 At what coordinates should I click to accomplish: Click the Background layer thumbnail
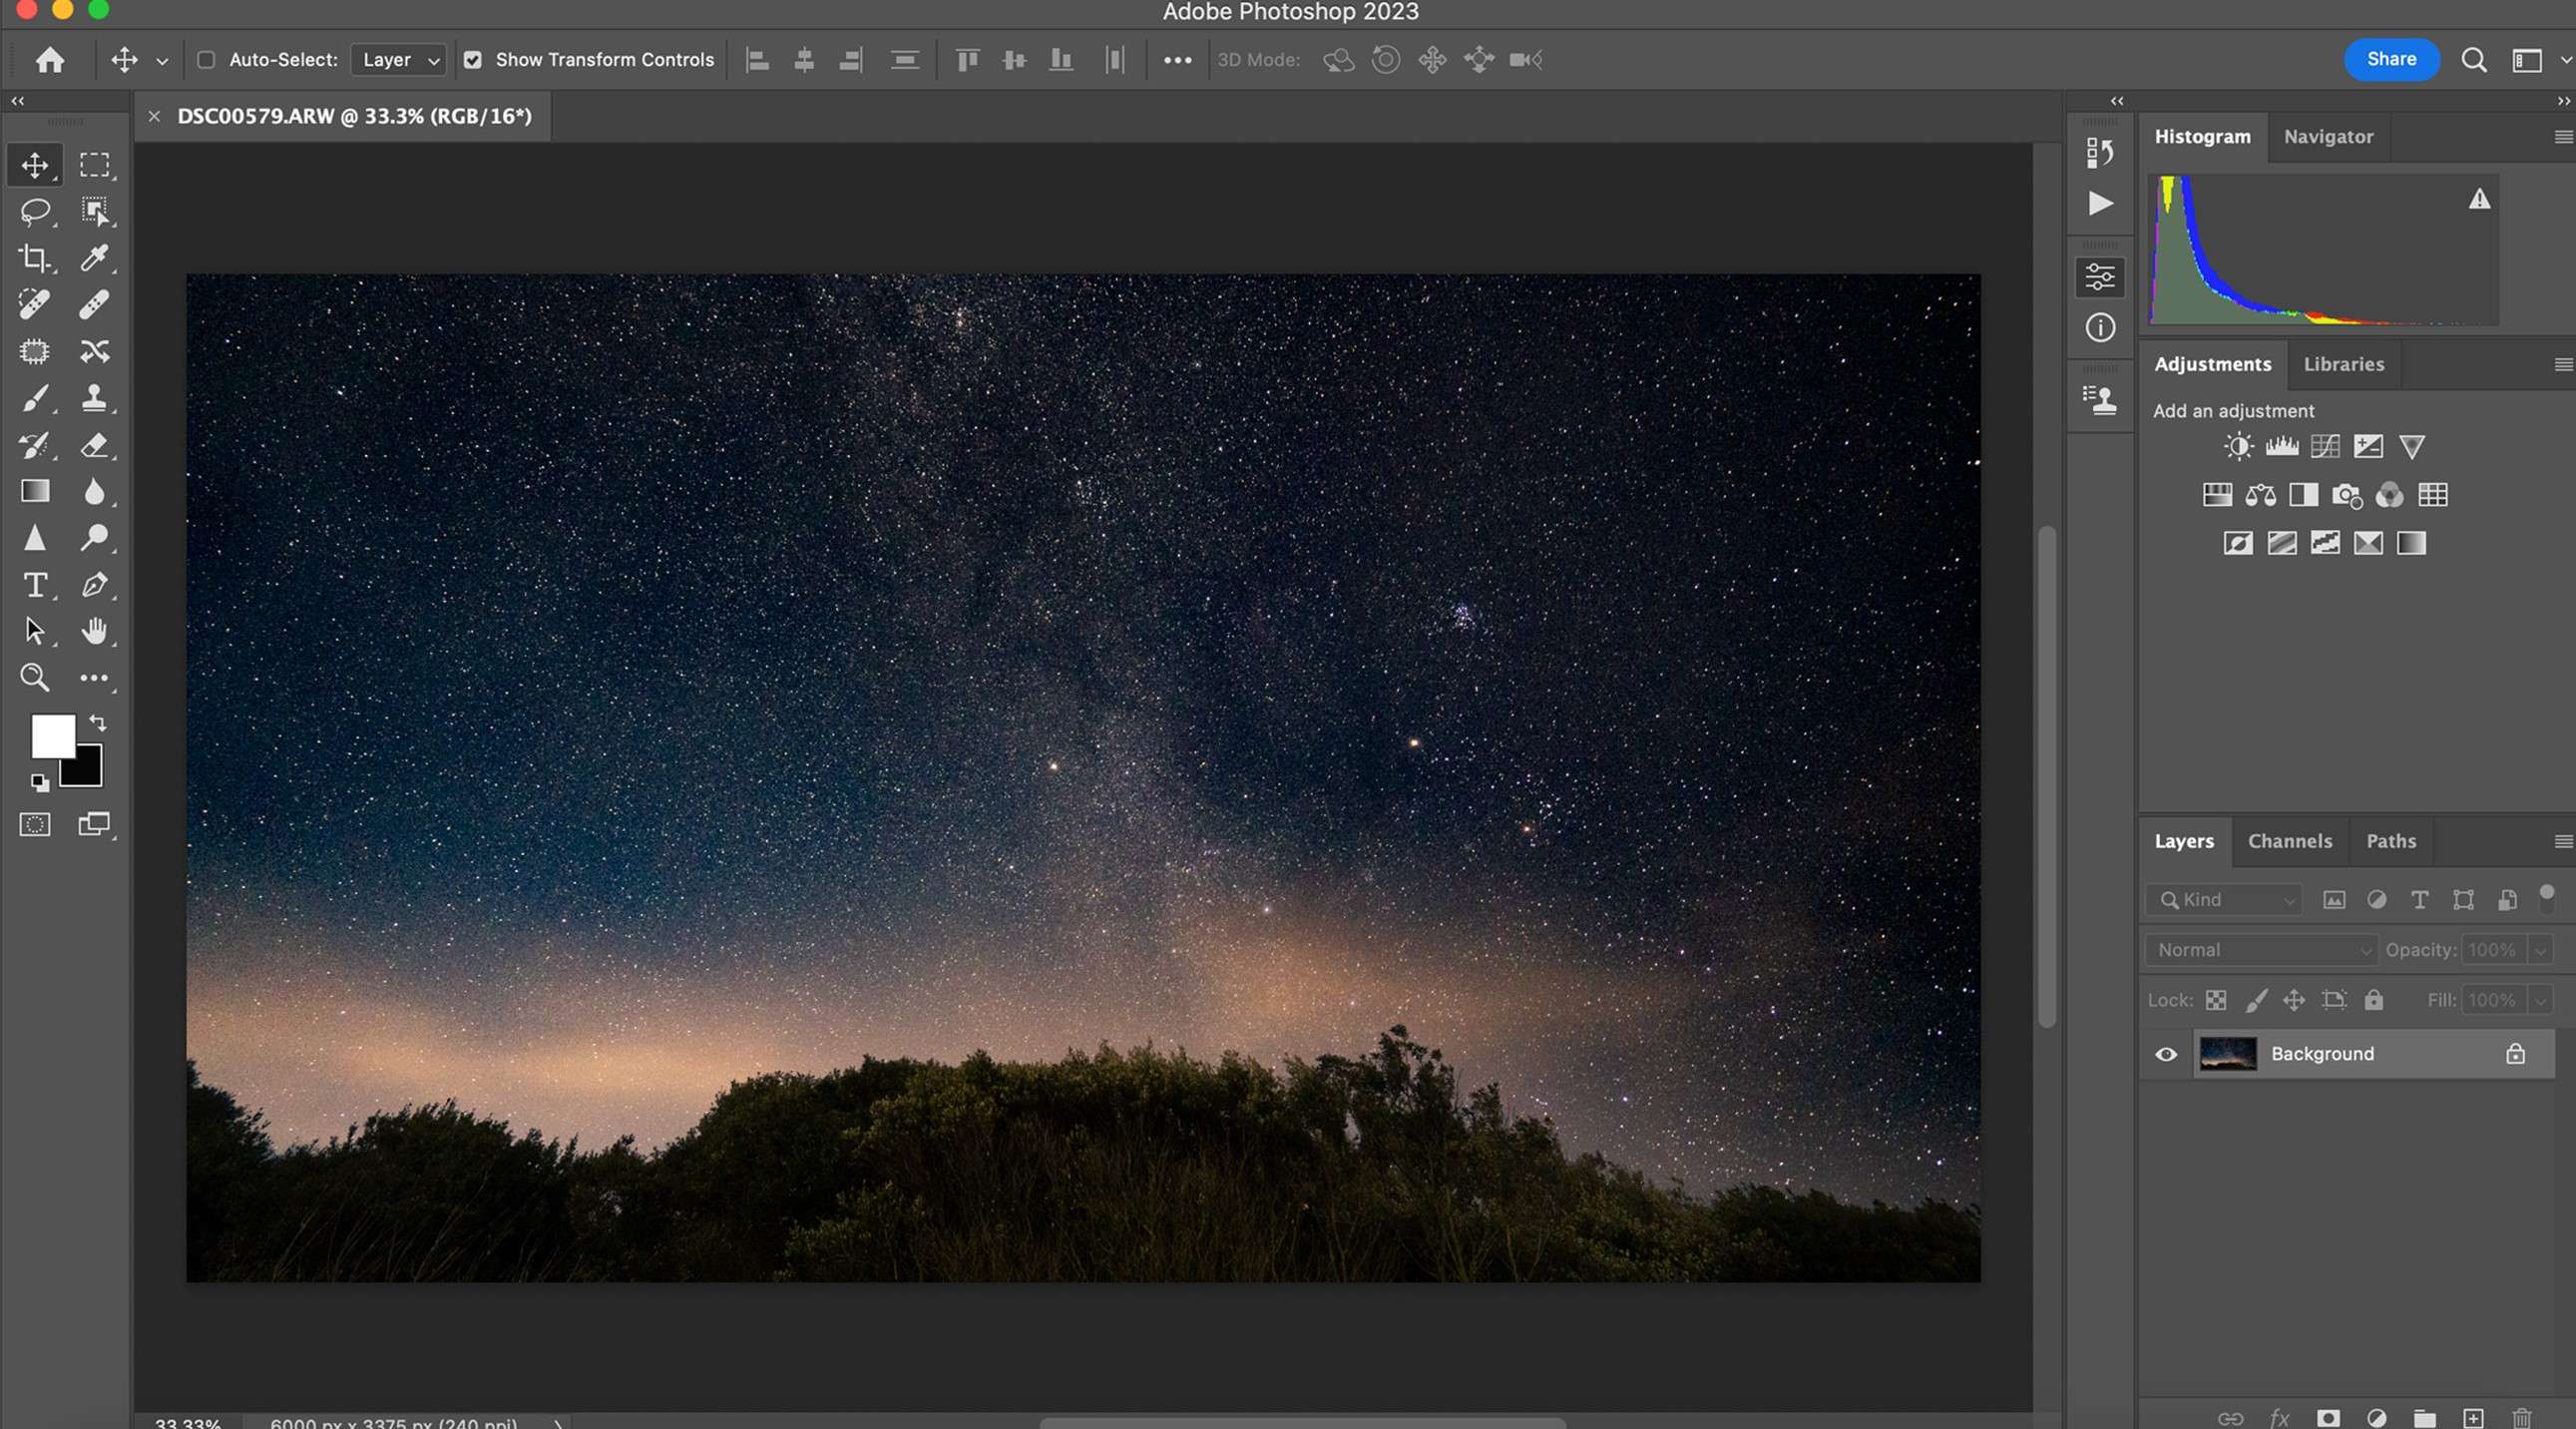2226,1054
